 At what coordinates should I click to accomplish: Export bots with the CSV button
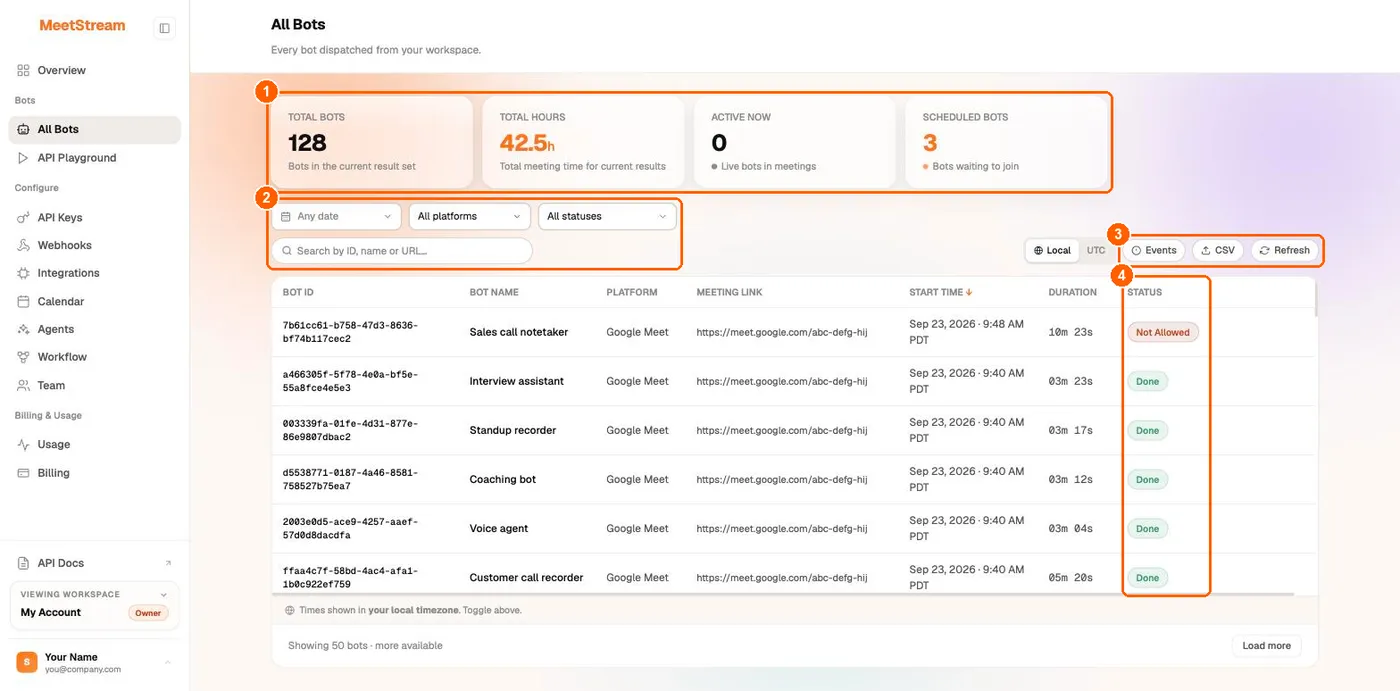pos(1218,250)
